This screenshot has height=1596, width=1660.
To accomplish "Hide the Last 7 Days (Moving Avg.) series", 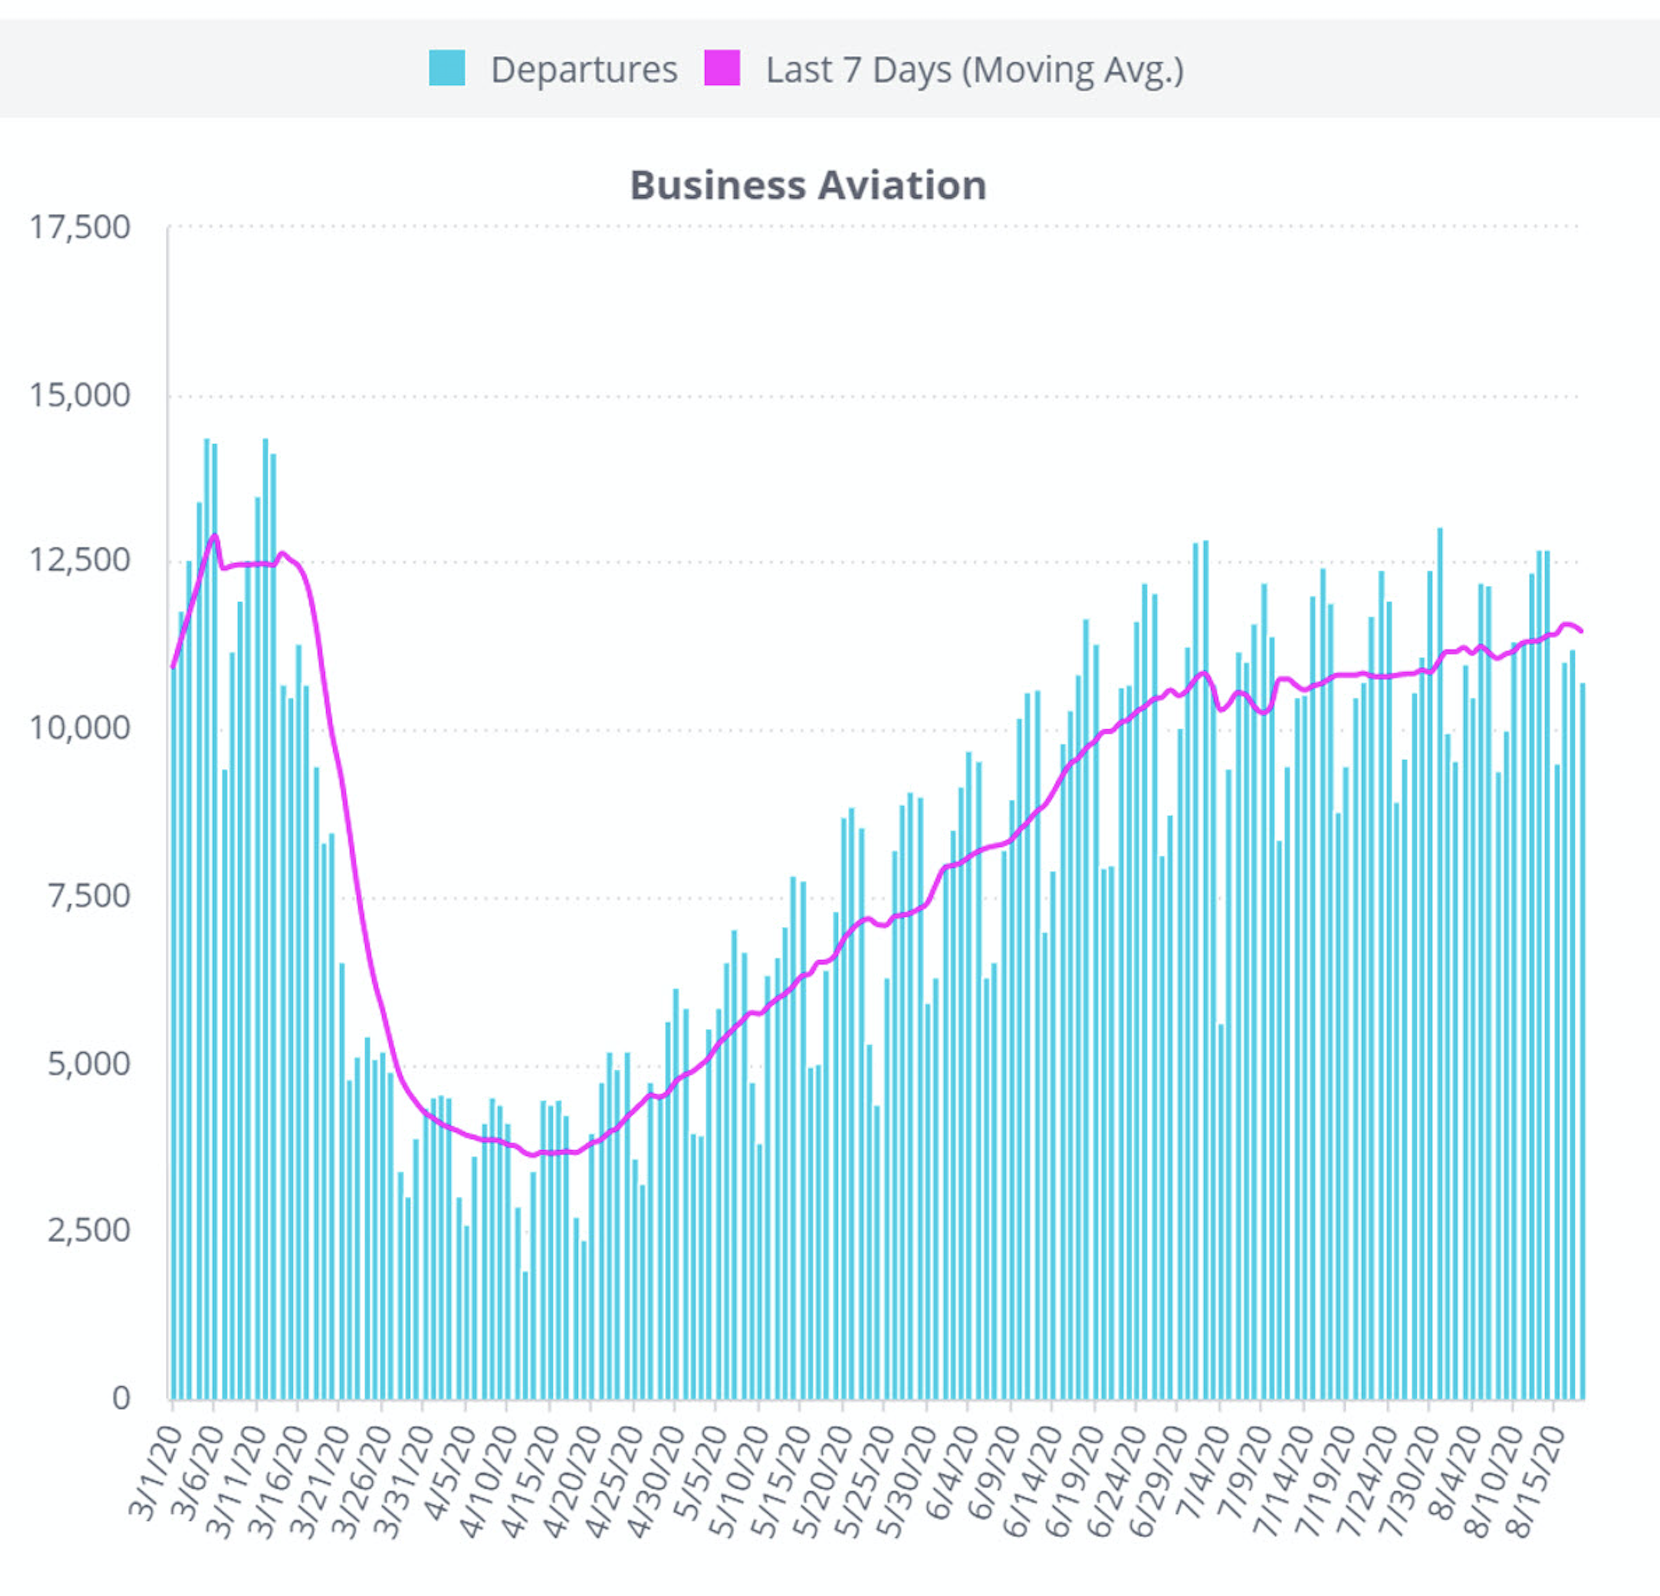I will click(x=974, y=70).
